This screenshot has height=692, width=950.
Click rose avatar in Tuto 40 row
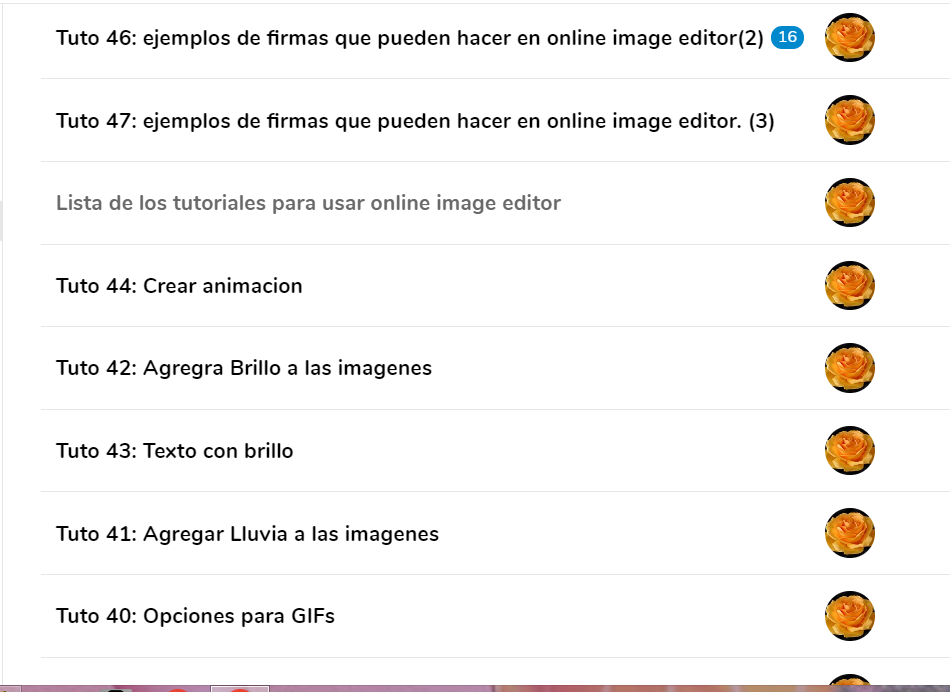(x=849, y=616)
